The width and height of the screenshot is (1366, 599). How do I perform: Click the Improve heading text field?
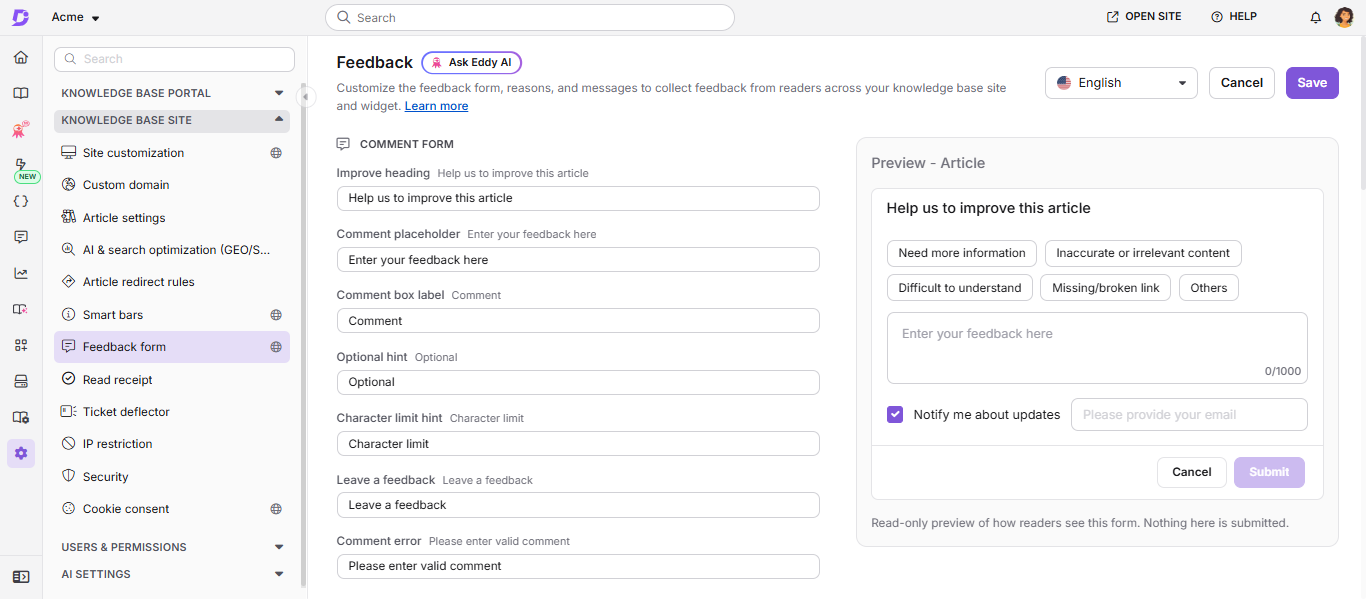pos(578,198)
